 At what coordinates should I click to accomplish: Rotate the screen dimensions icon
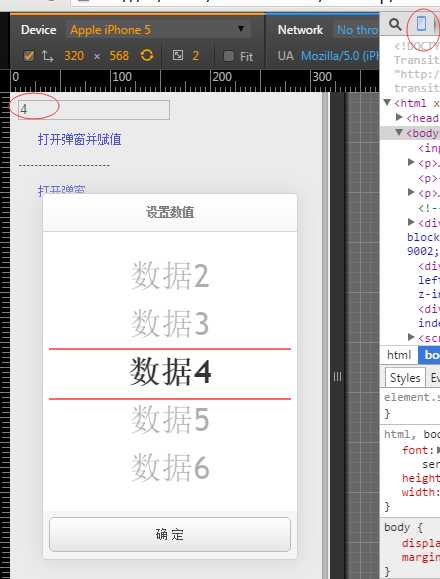[x=147, y=56]
